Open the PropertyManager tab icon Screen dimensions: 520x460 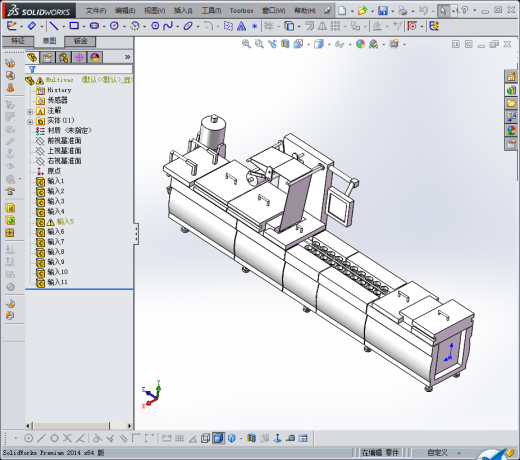[47, 58]
